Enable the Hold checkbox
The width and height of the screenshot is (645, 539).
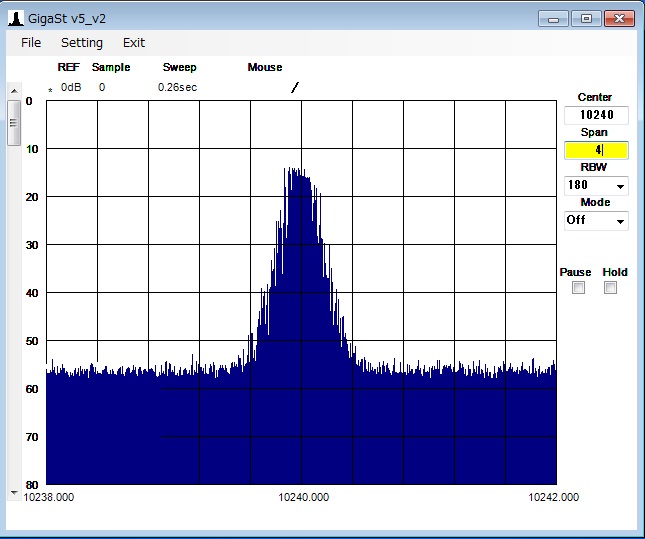(610, 288)
